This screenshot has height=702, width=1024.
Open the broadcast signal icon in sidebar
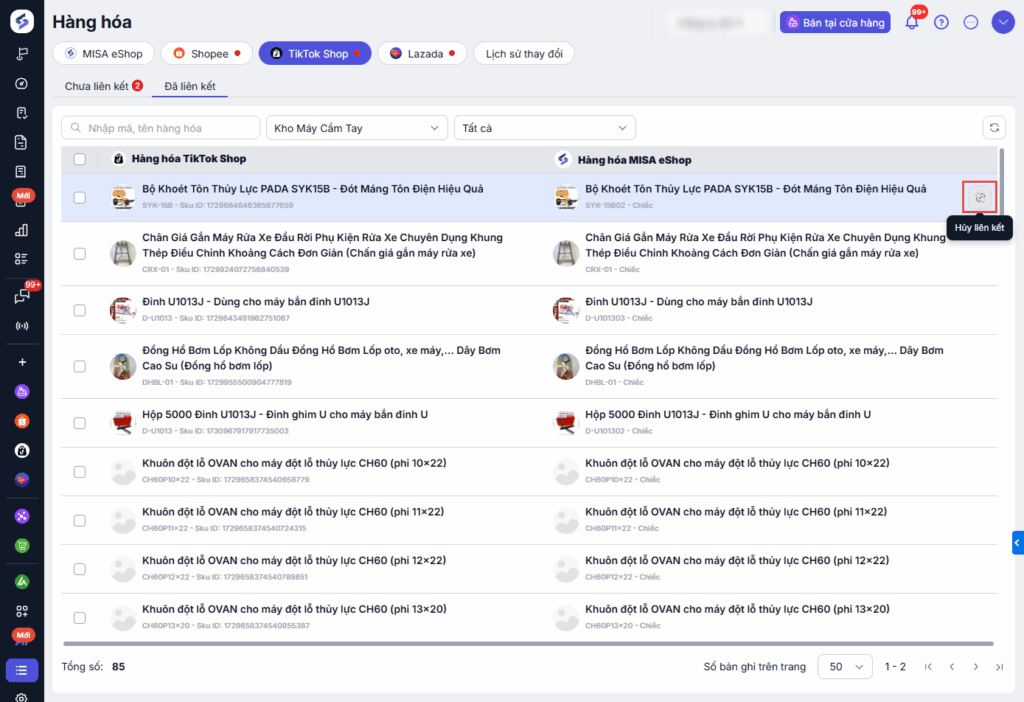[x=22, y=325]
